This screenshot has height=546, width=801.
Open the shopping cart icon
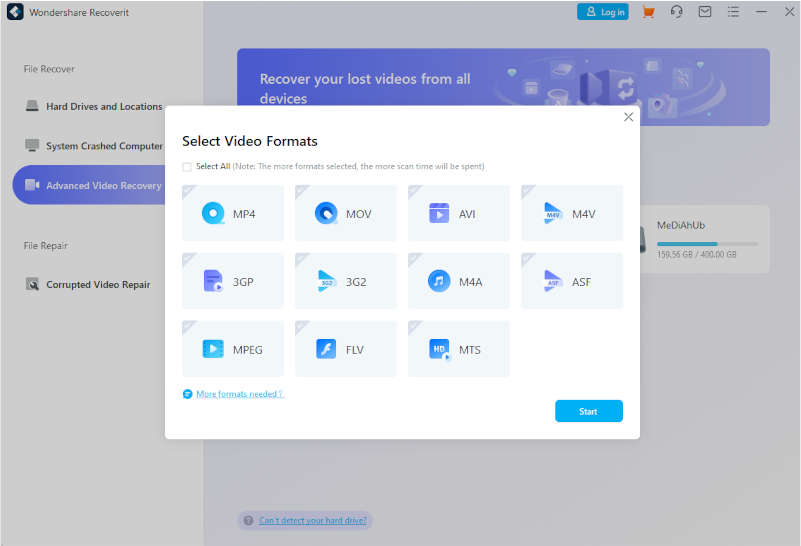point(648,12)
